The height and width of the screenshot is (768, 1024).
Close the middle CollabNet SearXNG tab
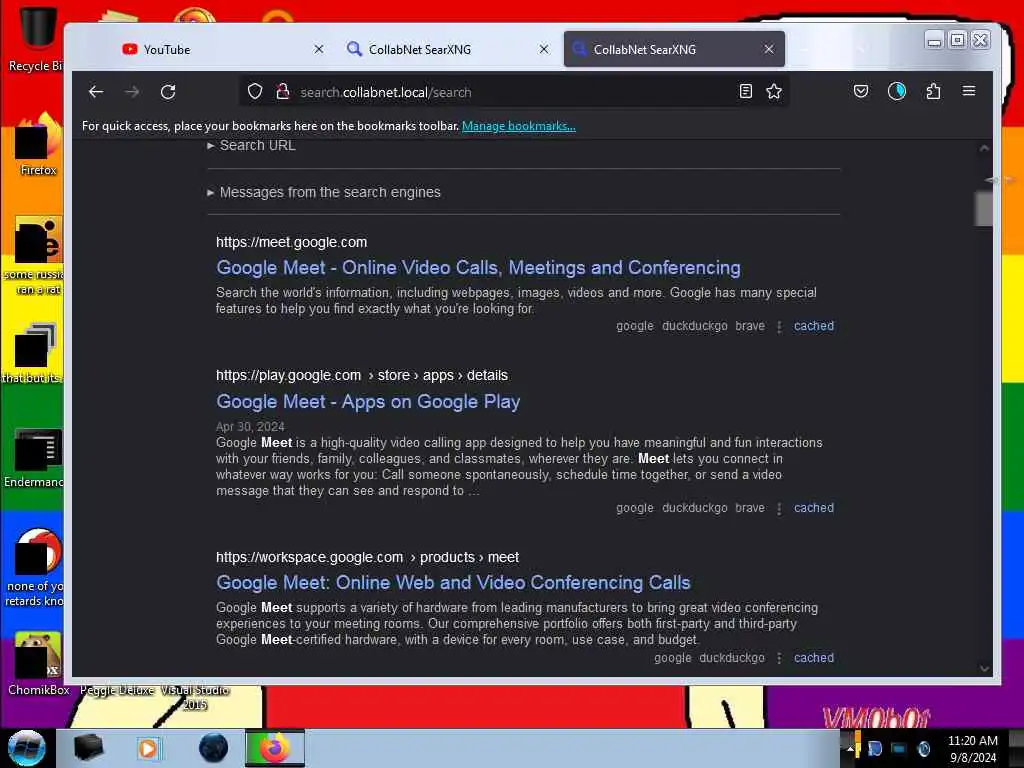pos(544,49)
